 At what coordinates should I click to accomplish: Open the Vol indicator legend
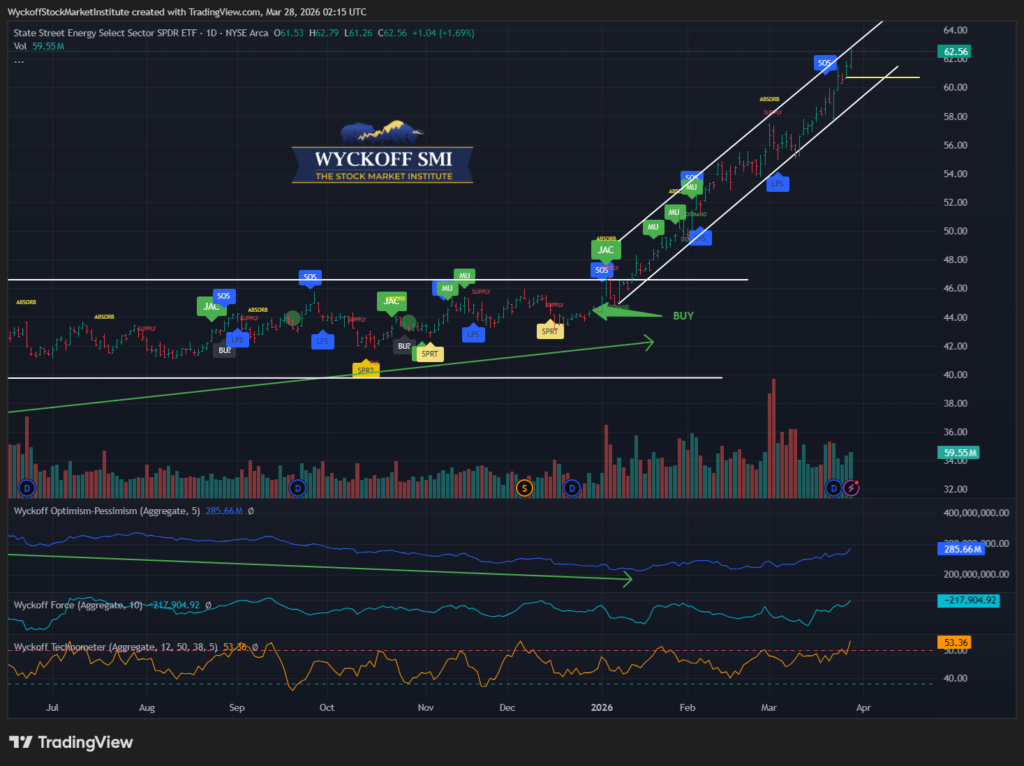click(20, 47)
